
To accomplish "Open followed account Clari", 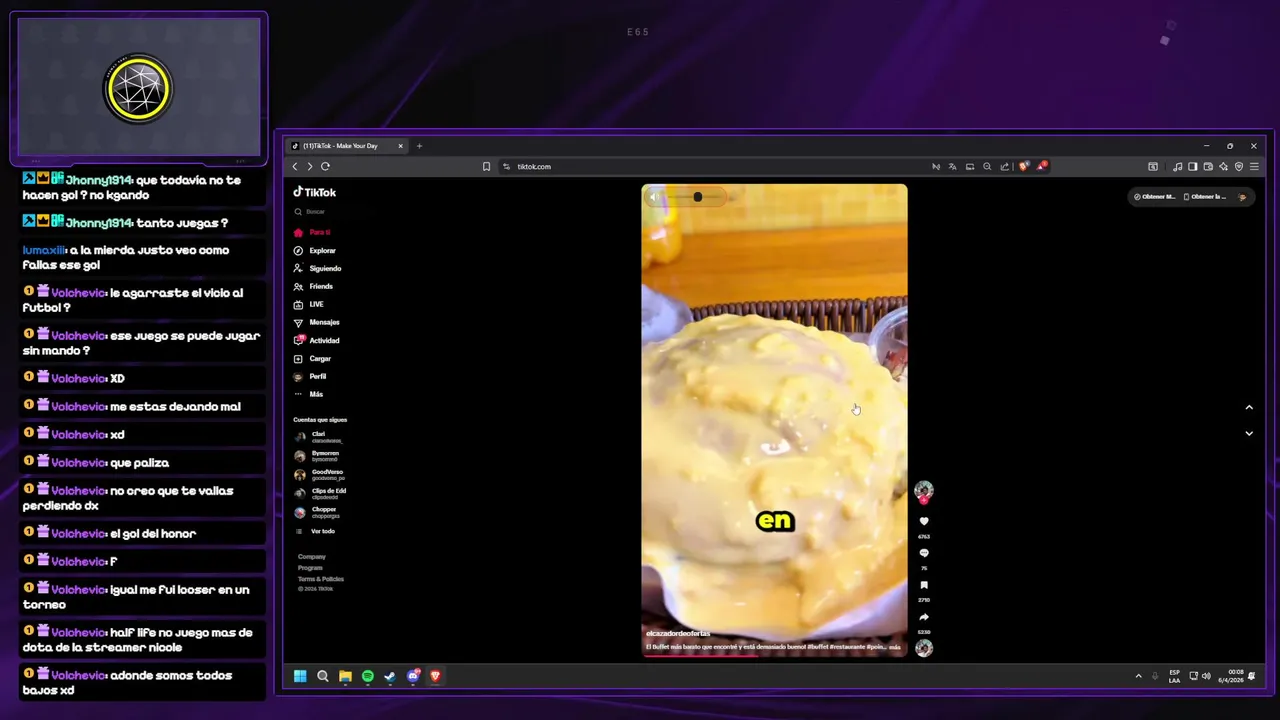I will pyautogui.click(x=320, y=437).
